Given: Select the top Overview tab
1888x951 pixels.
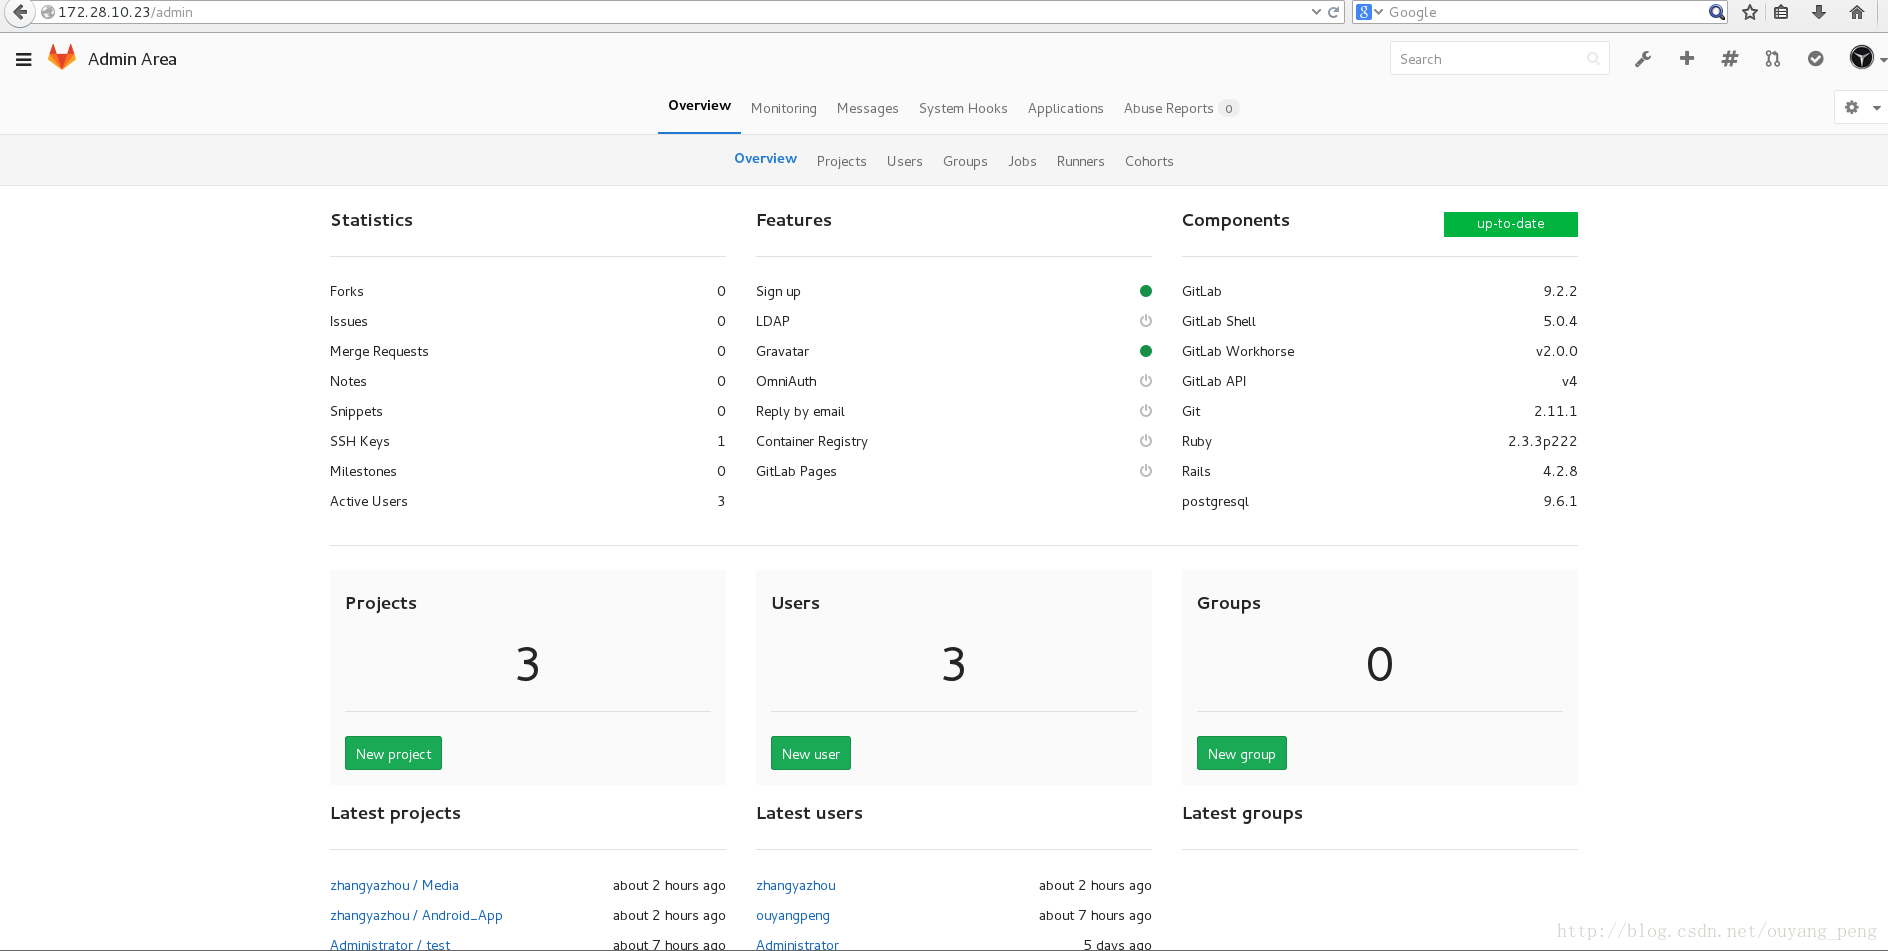Looking at the screenshot, I should point(699,106).
